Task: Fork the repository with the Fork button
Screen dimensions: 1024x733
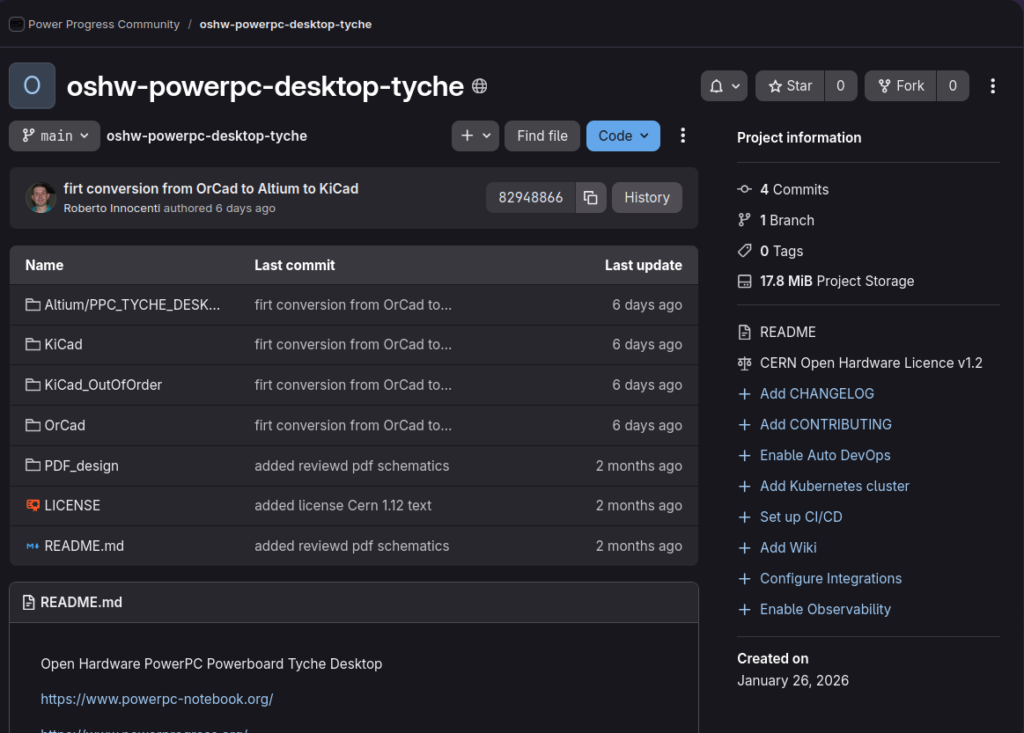Action: tap(901, 86)
